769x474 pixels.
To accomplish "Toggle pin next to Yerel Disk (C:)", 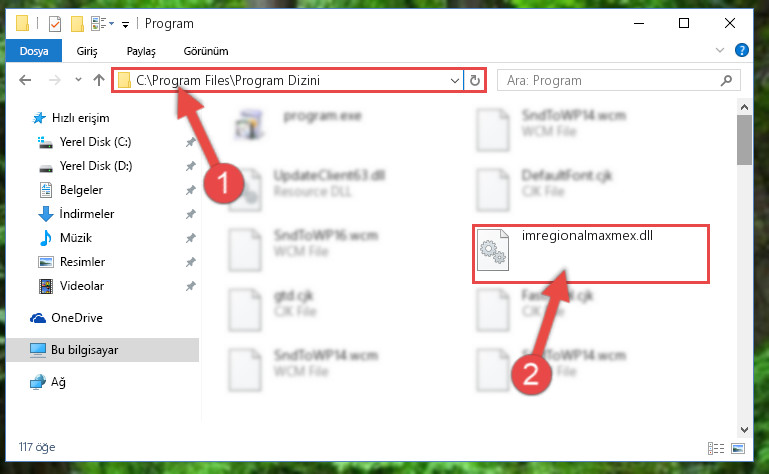I will (x=190, y=142).
